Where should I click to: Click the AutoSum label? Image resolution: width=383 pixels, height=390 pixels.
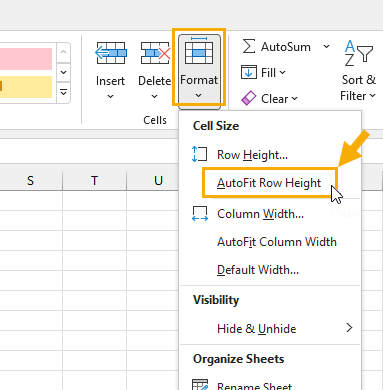(x=286, y=47)
